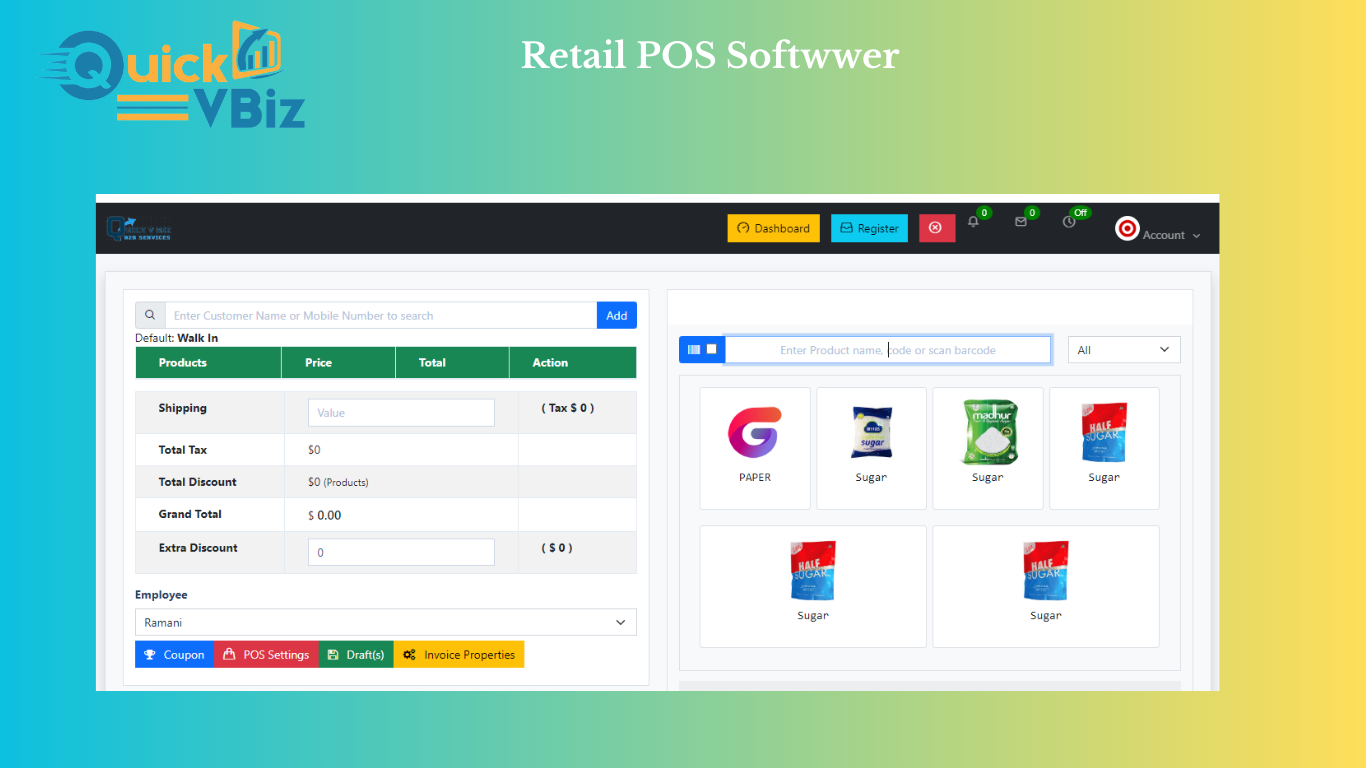This screenshot has width=1366, height=768.
Task: Open the messages envelope icon
Action: [x=1021, y=222]
